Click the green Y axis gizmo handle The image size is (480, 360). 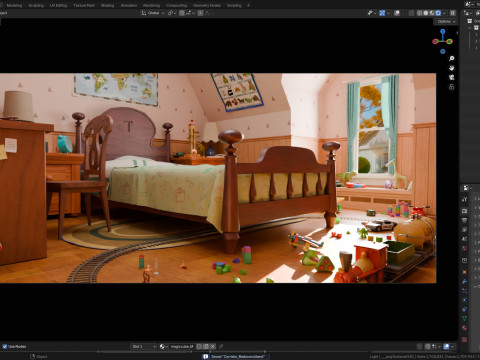click(x=450, y=41)
